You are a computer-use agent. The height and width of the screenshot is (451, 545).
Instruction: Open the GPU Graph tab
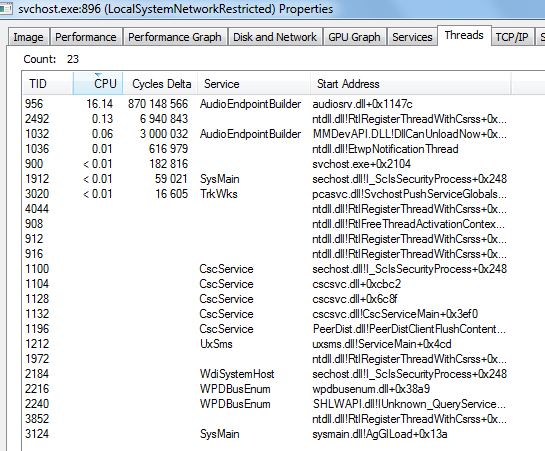pos(355,37)
